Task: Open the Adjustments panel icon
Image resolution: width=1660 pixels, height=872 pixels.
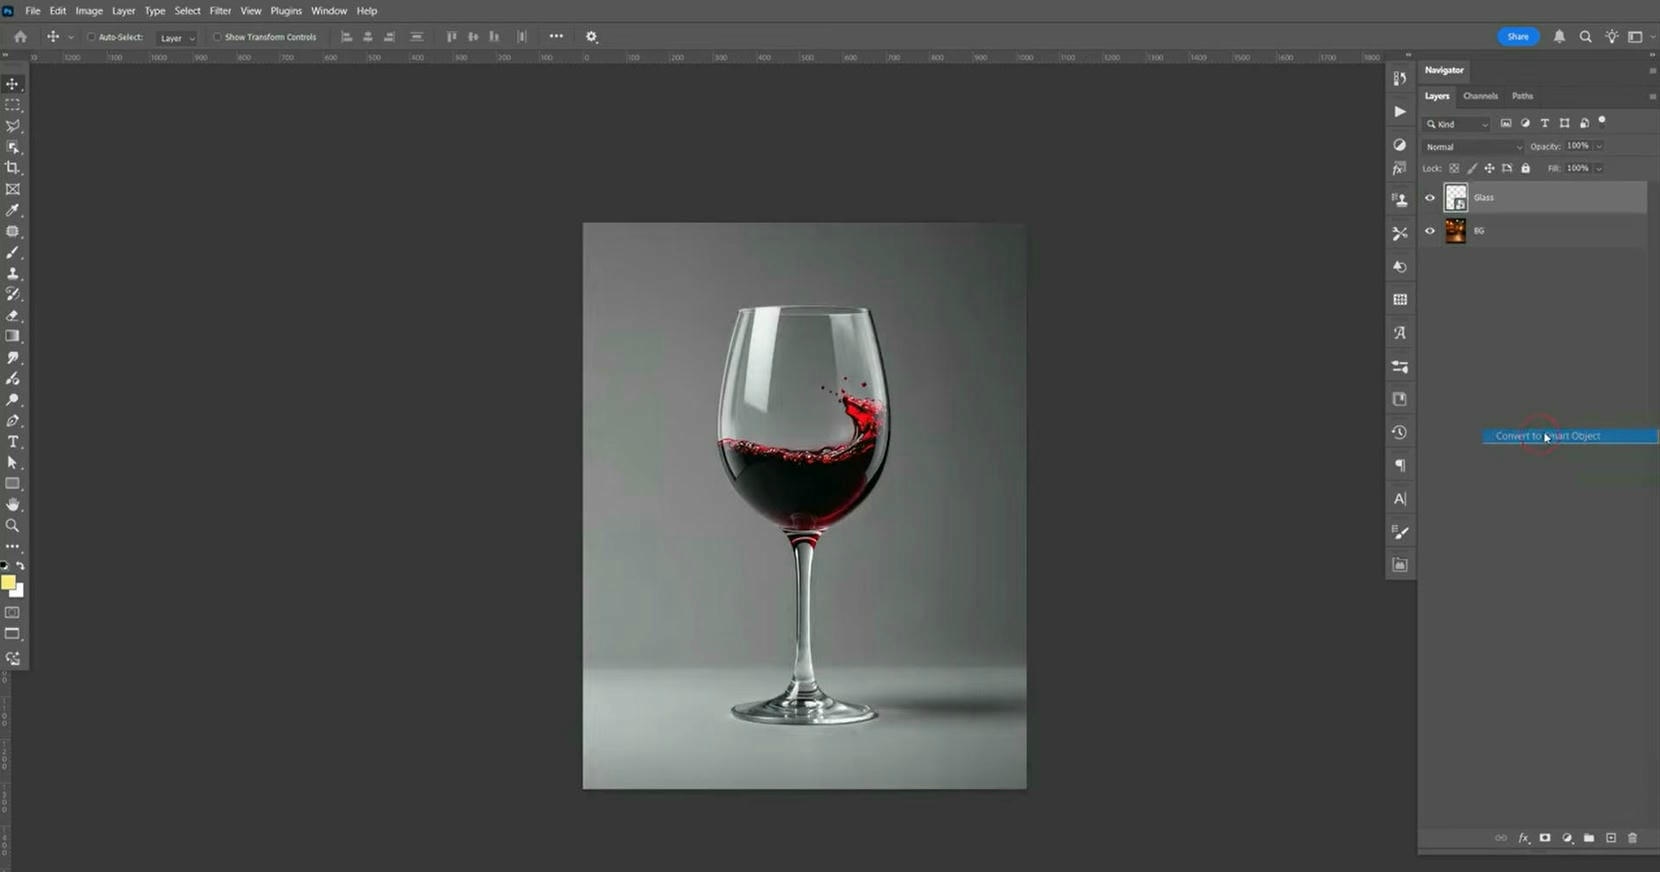Action: point(1400,145)
